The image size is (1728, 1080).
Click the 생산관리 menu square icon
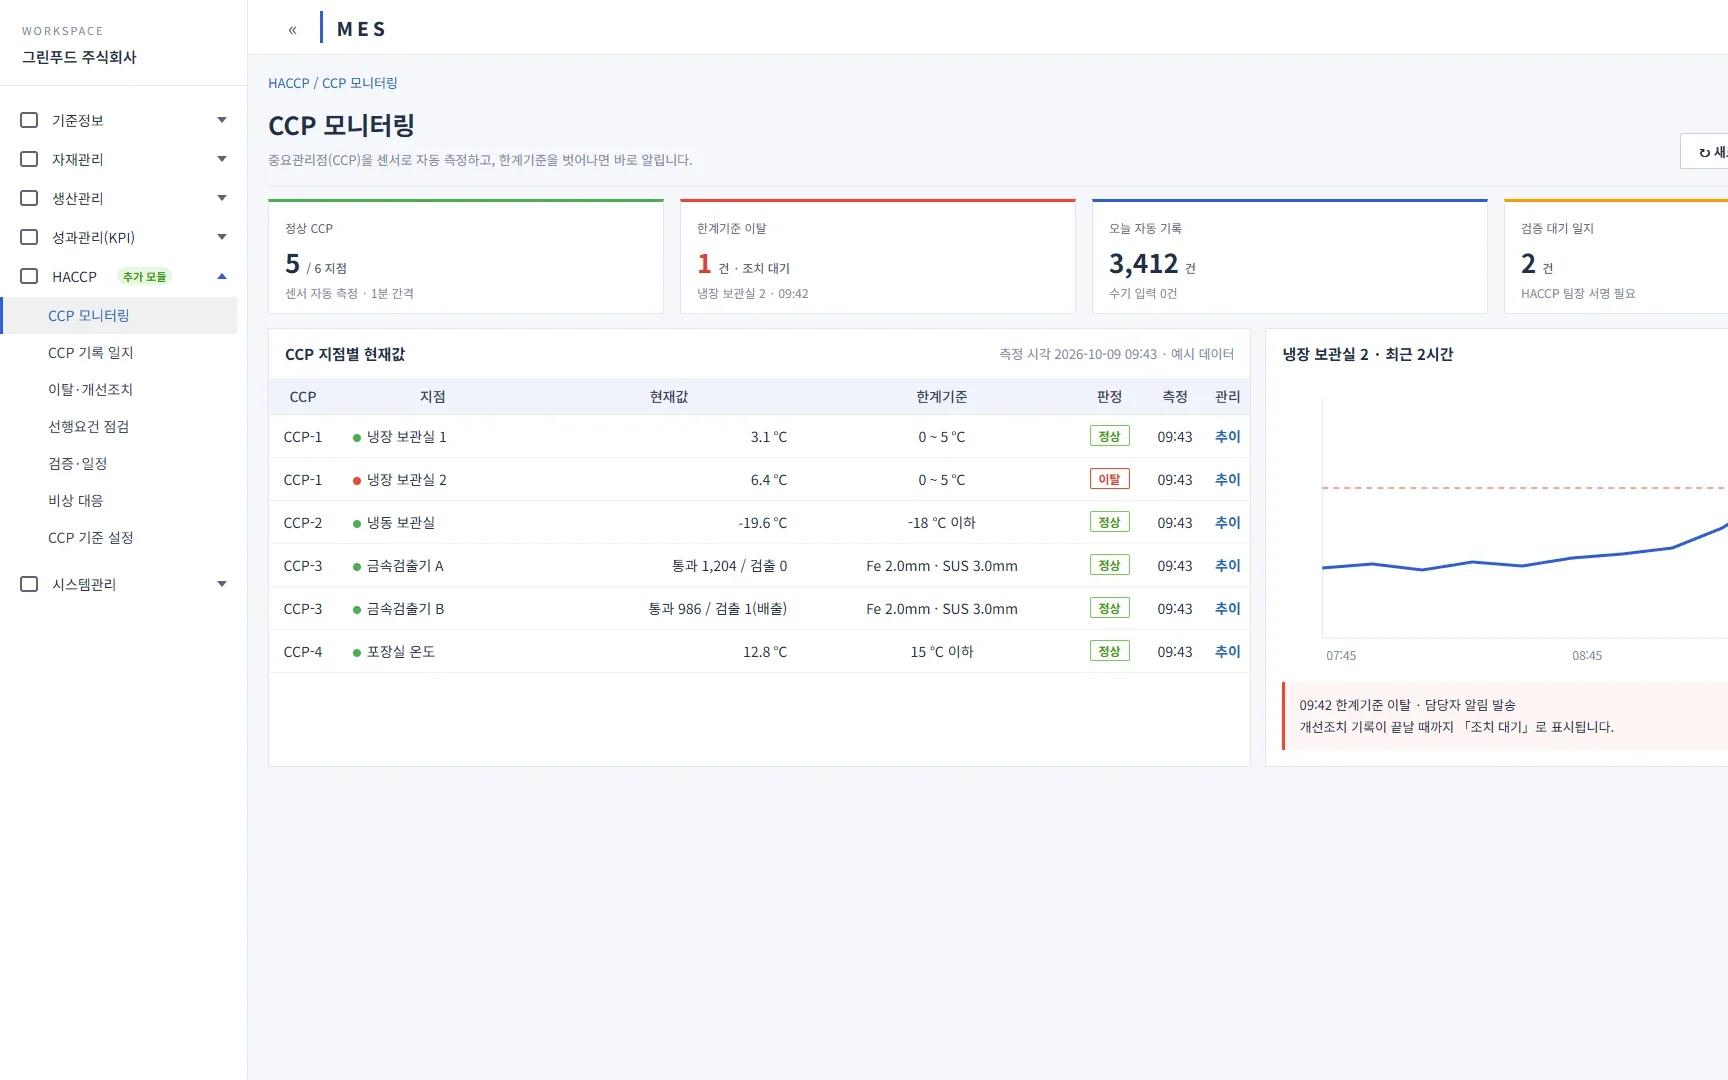(29, 198)
